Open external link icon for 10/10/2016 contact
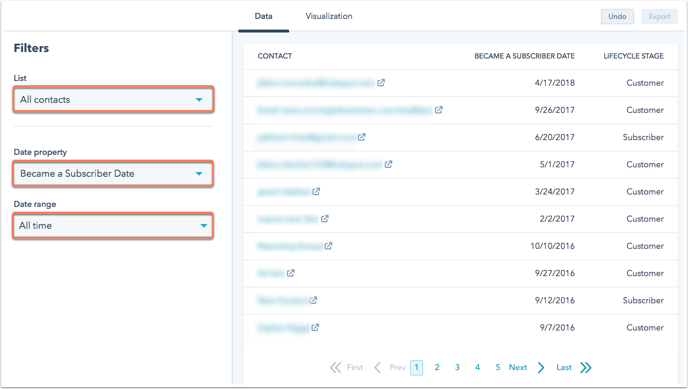 point(328,246)
